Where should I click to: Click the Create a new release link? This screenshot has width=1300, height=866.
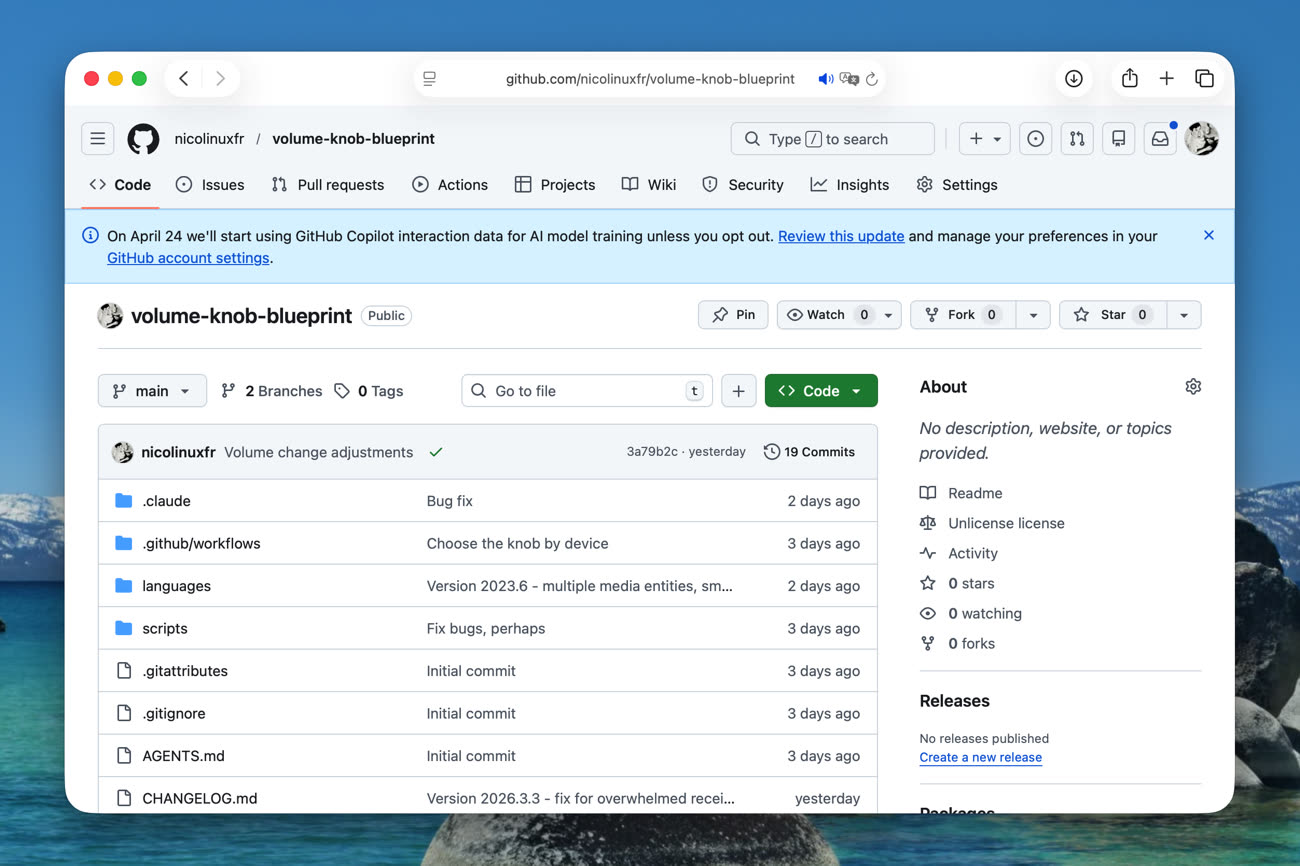point(980,757)
